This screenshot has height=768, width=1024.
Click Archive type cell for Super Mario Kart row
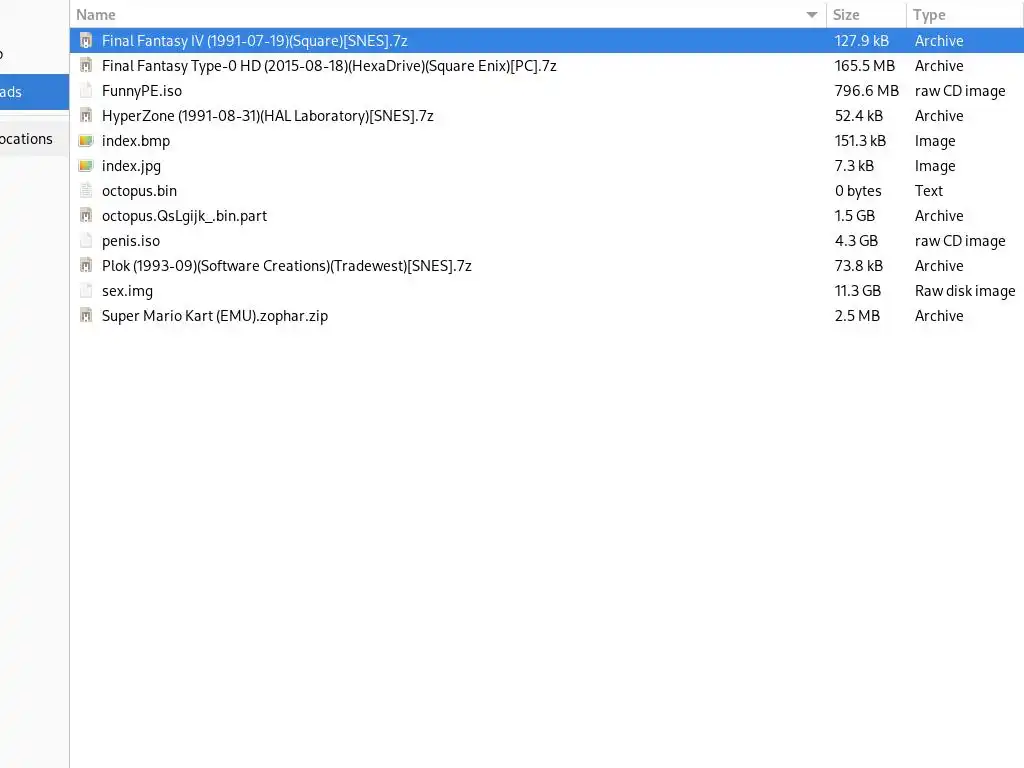pos(939,315)
